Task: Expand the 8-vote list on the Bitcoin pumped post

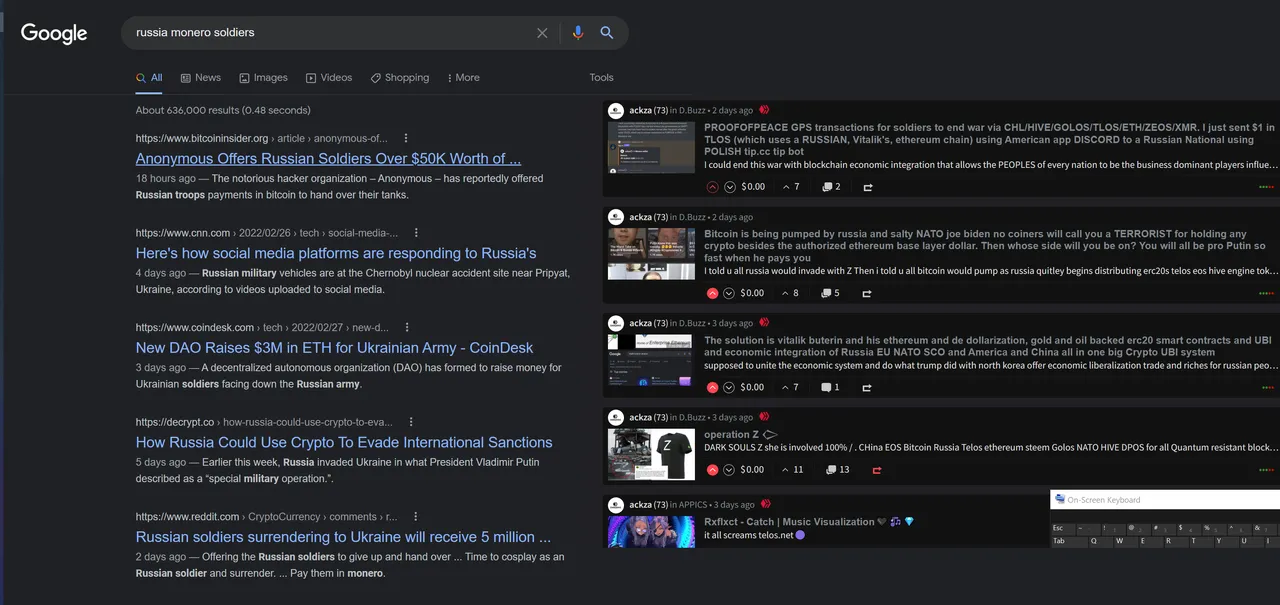Action: pos(791,293)
